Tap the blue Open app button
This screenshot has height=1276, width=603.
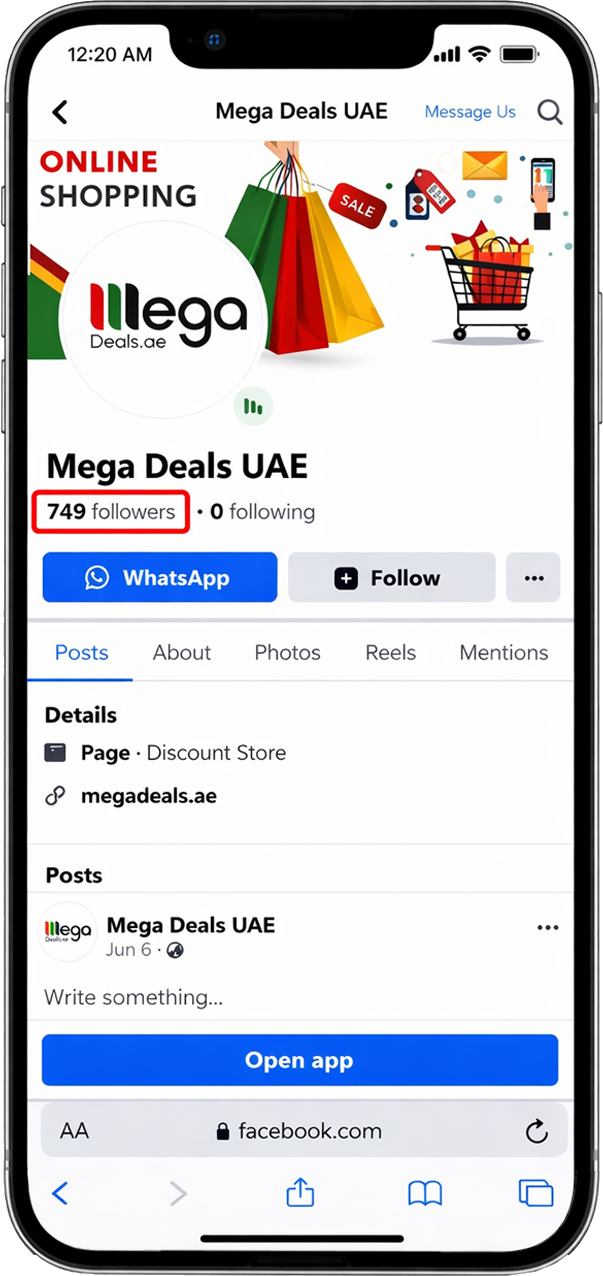[300, 1061]
